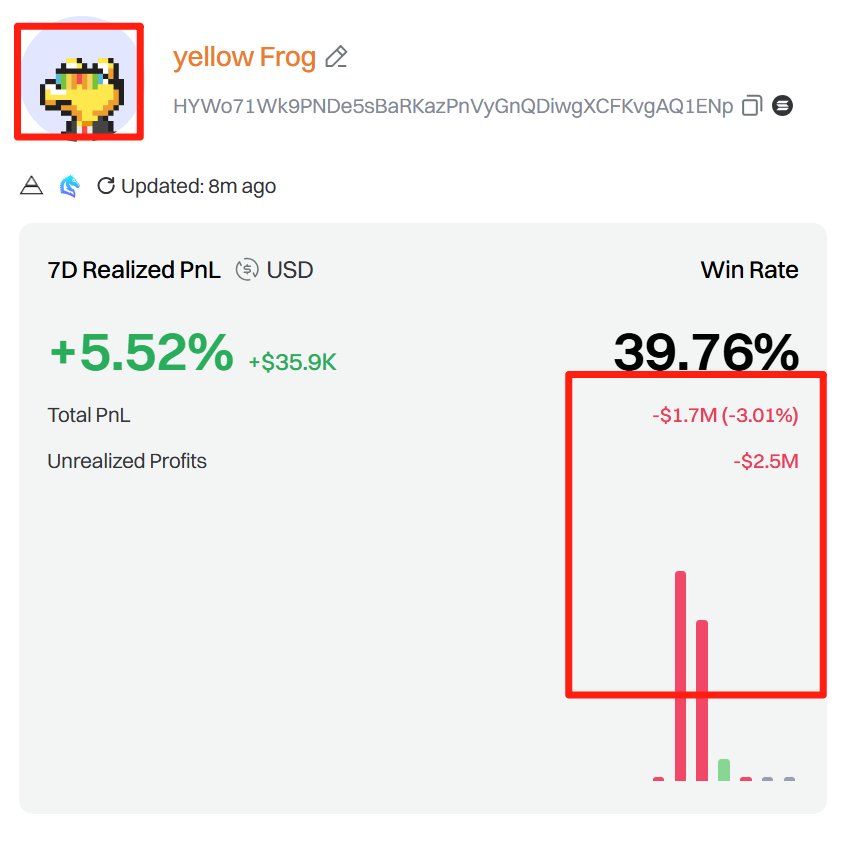Refresh data via the Updated icon
This screenshot has height=842, width=854.
point(105,186)
